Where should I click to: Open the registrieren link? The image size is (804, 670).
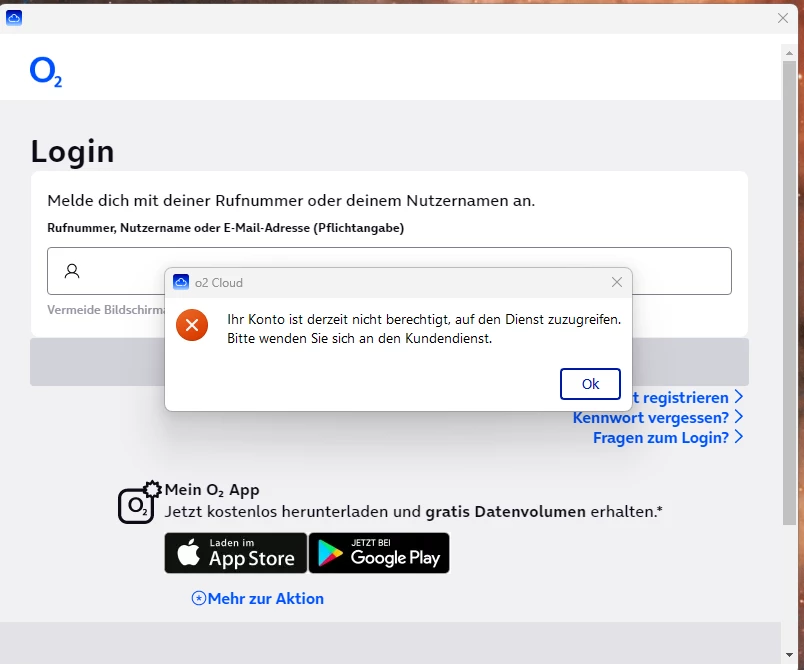680,398
